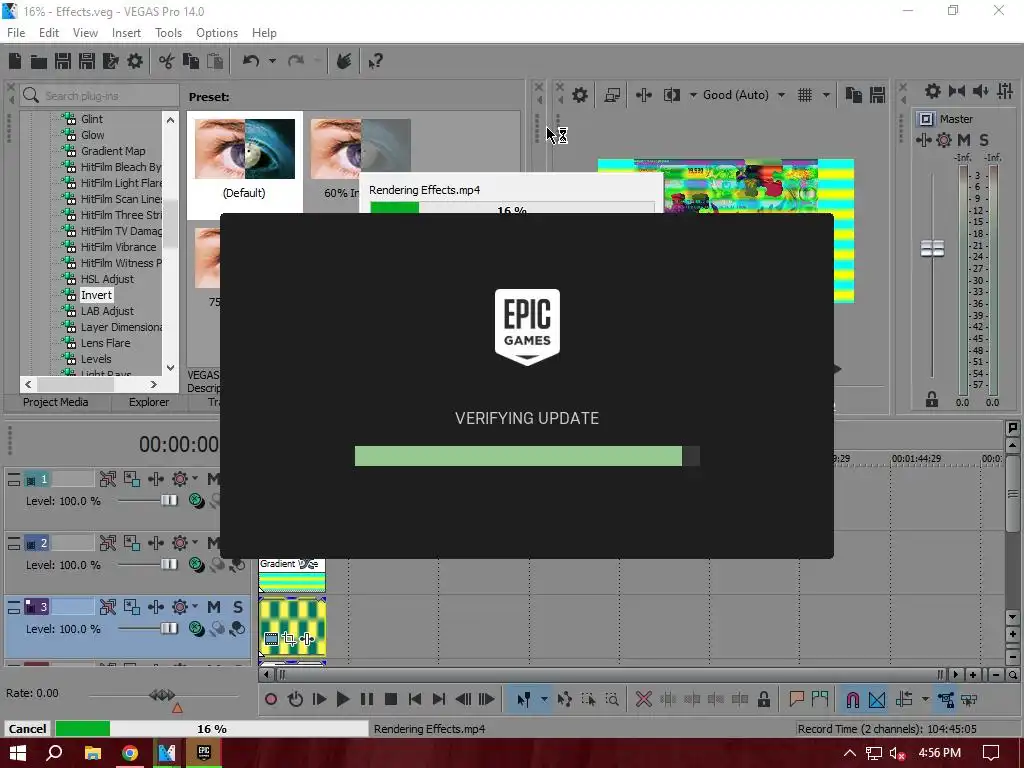Copy snapshot to clipboard icon
This screenshot has height=768, width=1024.
click(854, 95)
